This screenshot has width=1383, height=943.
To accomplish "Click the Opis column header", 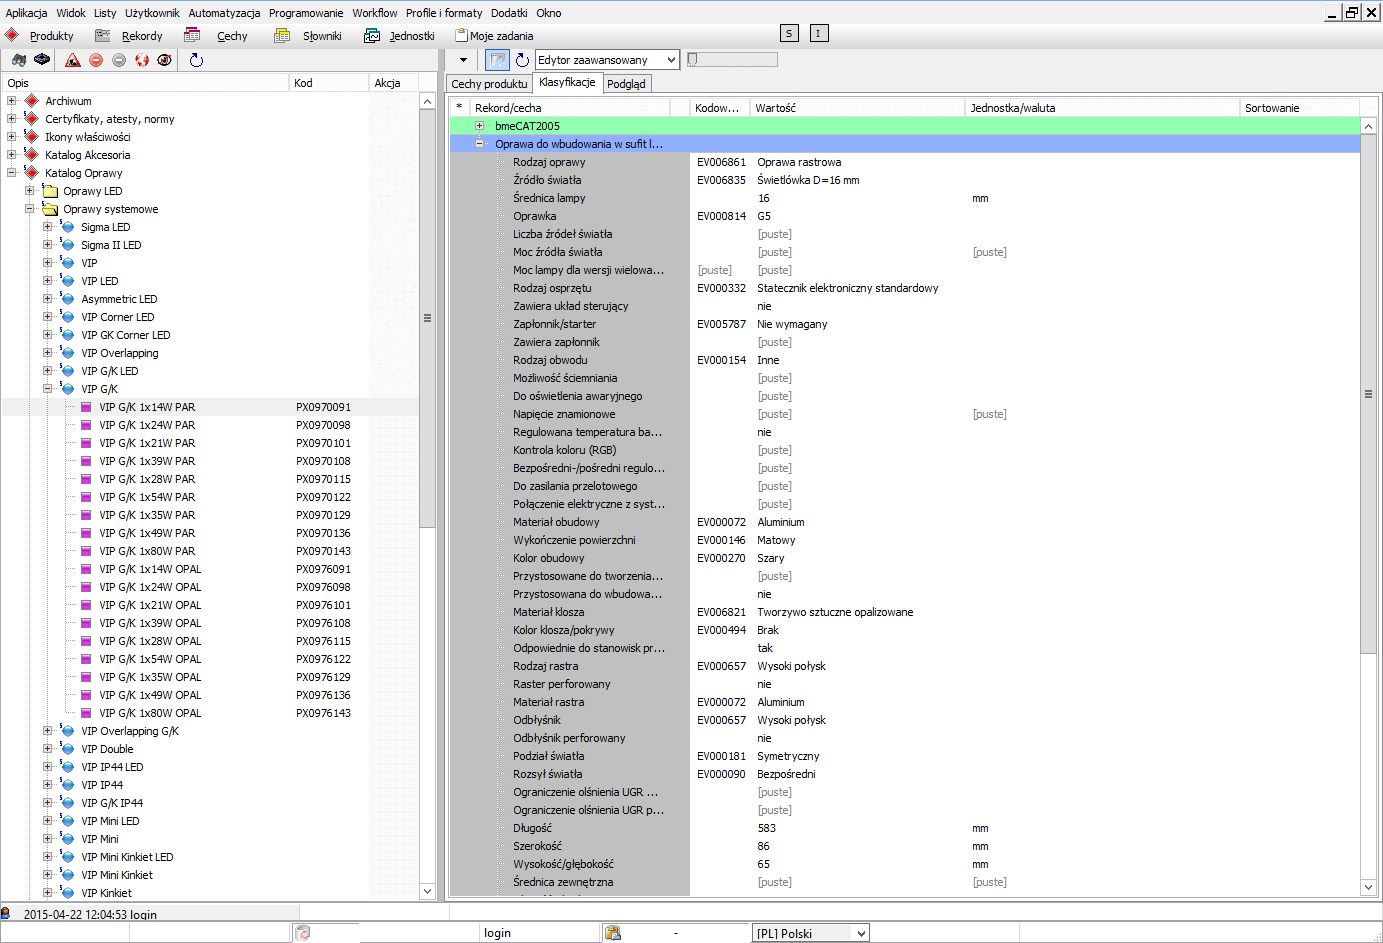I will [145, 83].
